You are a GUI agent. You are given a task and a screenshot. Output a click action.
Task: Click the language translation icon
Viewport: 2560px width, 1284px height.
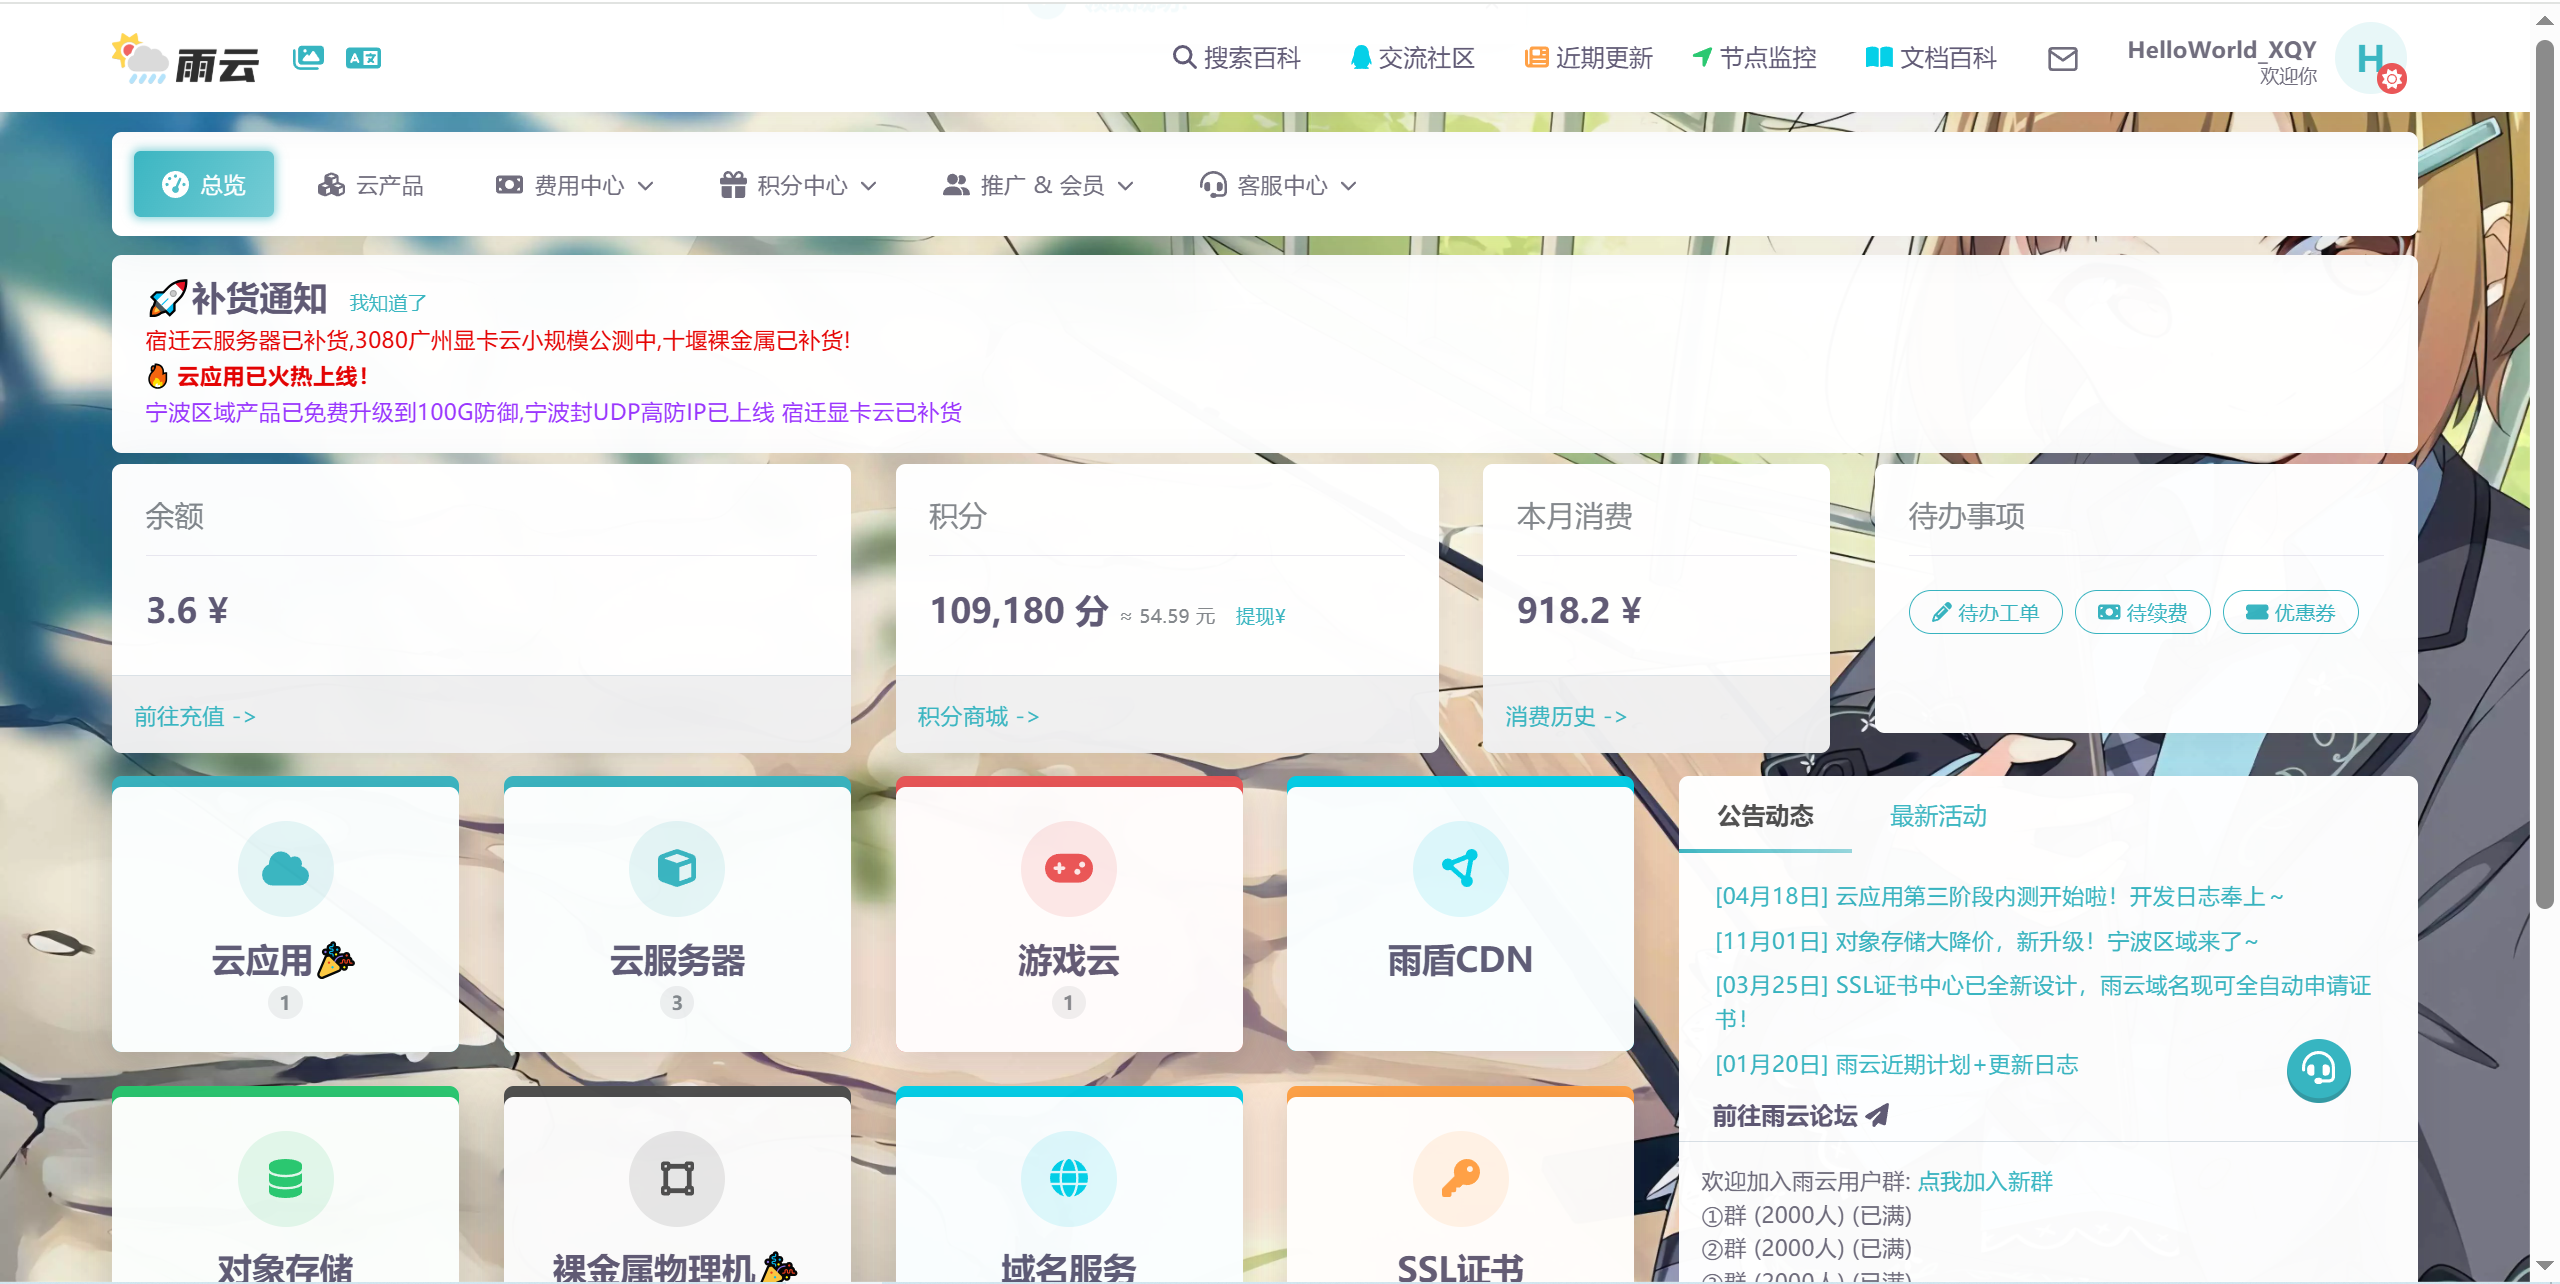tap(364, 57)
